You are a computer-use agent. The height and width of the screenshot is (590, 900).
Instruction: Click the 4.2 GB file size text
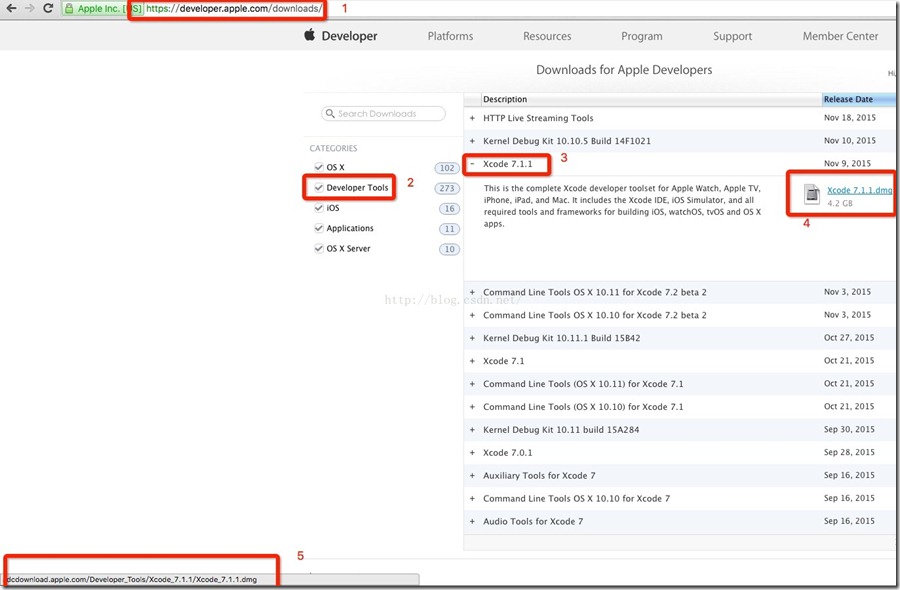pos(840,203)
